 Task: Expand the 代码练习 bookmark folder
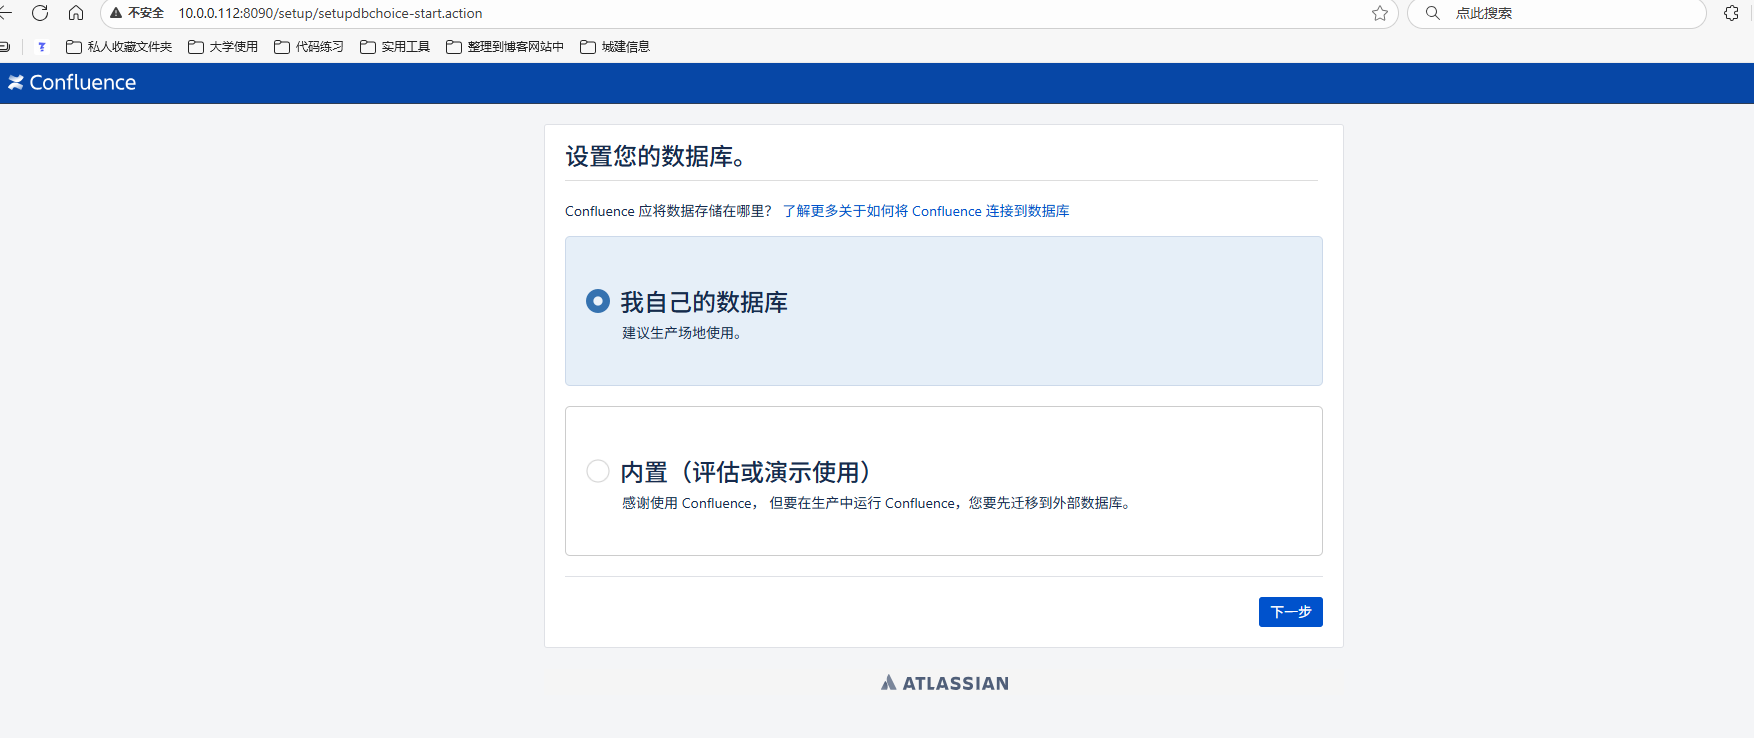coord(309,47)
